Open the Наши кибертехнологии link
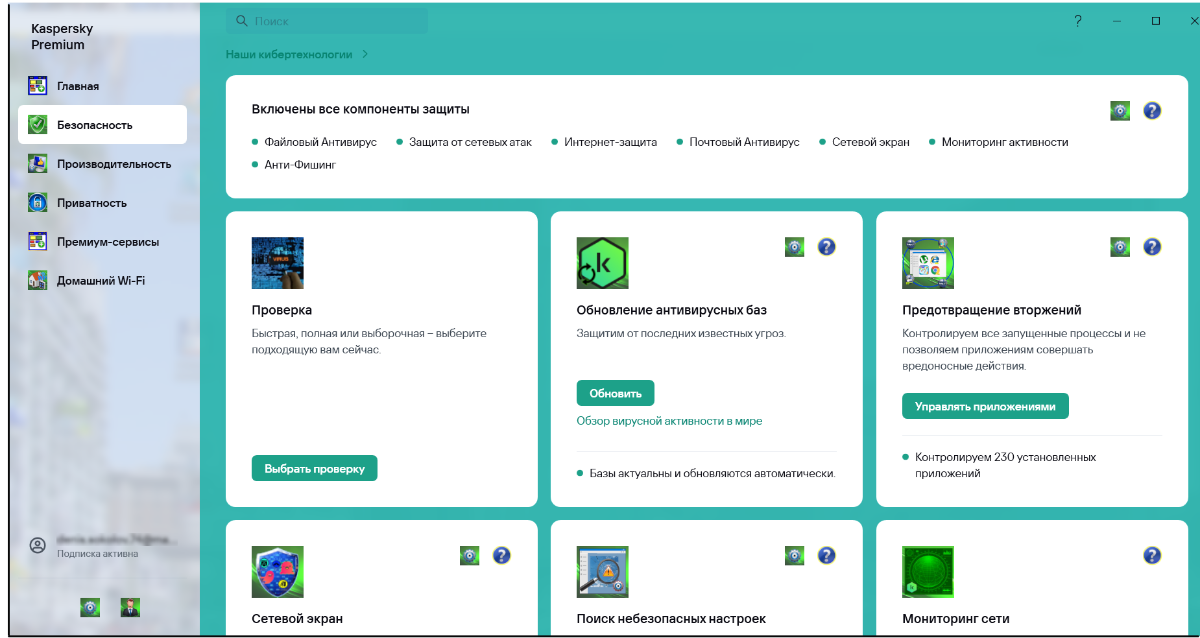Screen dimensions: 1200x638 click(x=289, y=54)
